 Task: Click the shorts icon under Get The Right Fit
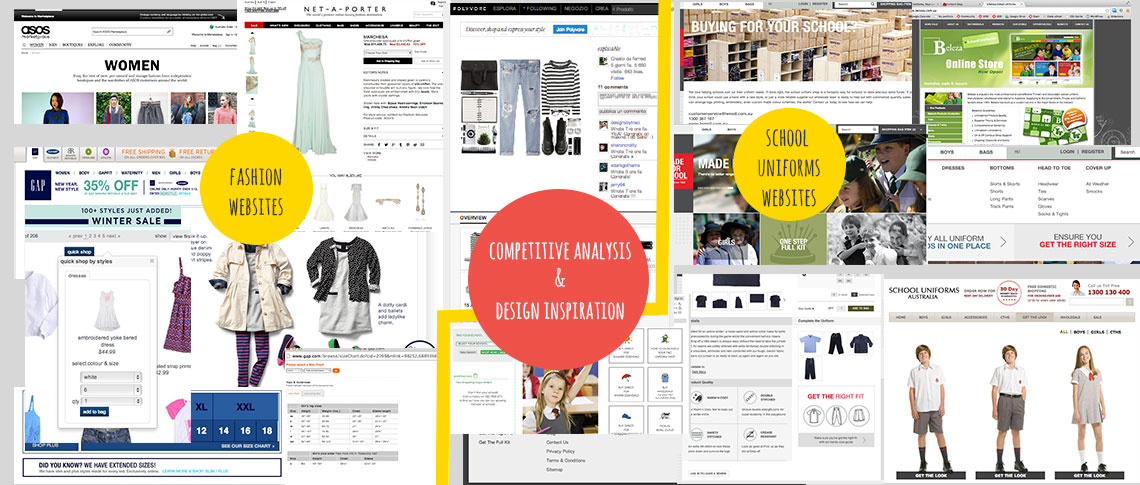(x=859, y=415)
